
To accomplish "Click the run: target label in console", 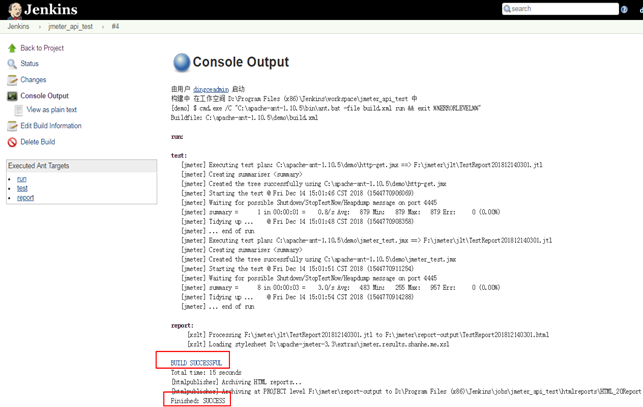I will [x=177, y=137].
